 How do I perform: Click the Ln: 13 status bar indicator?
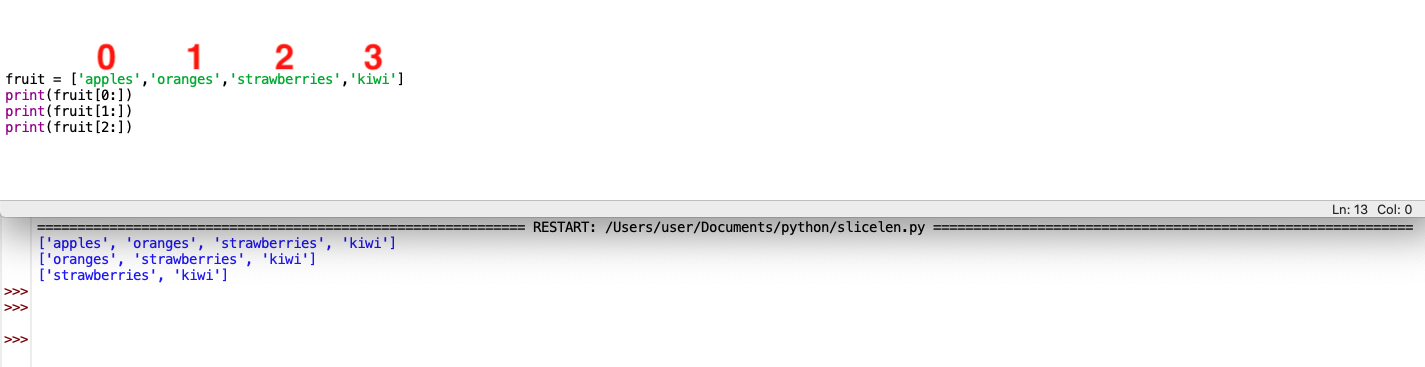(1351, 210)
